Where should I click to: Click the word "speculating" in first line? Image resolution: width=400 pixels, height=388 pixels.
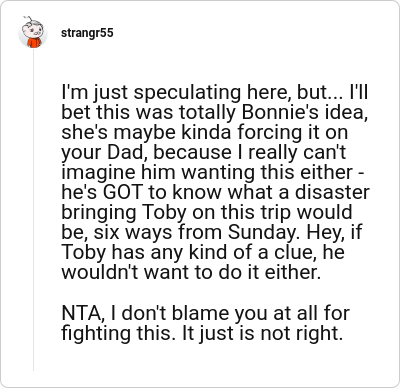point(187,93)
